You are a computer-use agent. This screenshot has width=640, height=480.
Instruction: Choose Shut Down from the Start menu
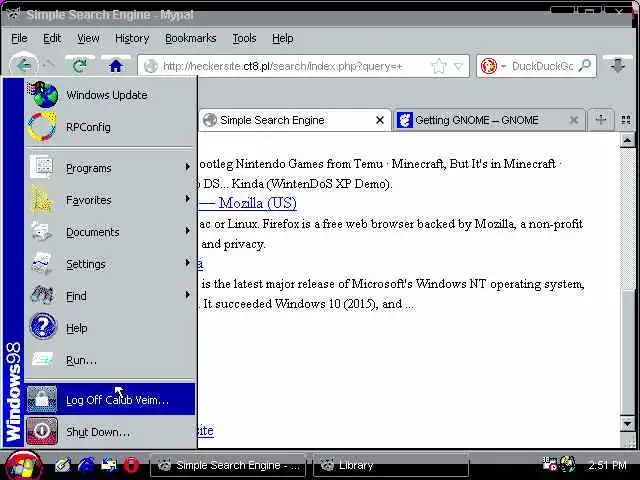110,431
